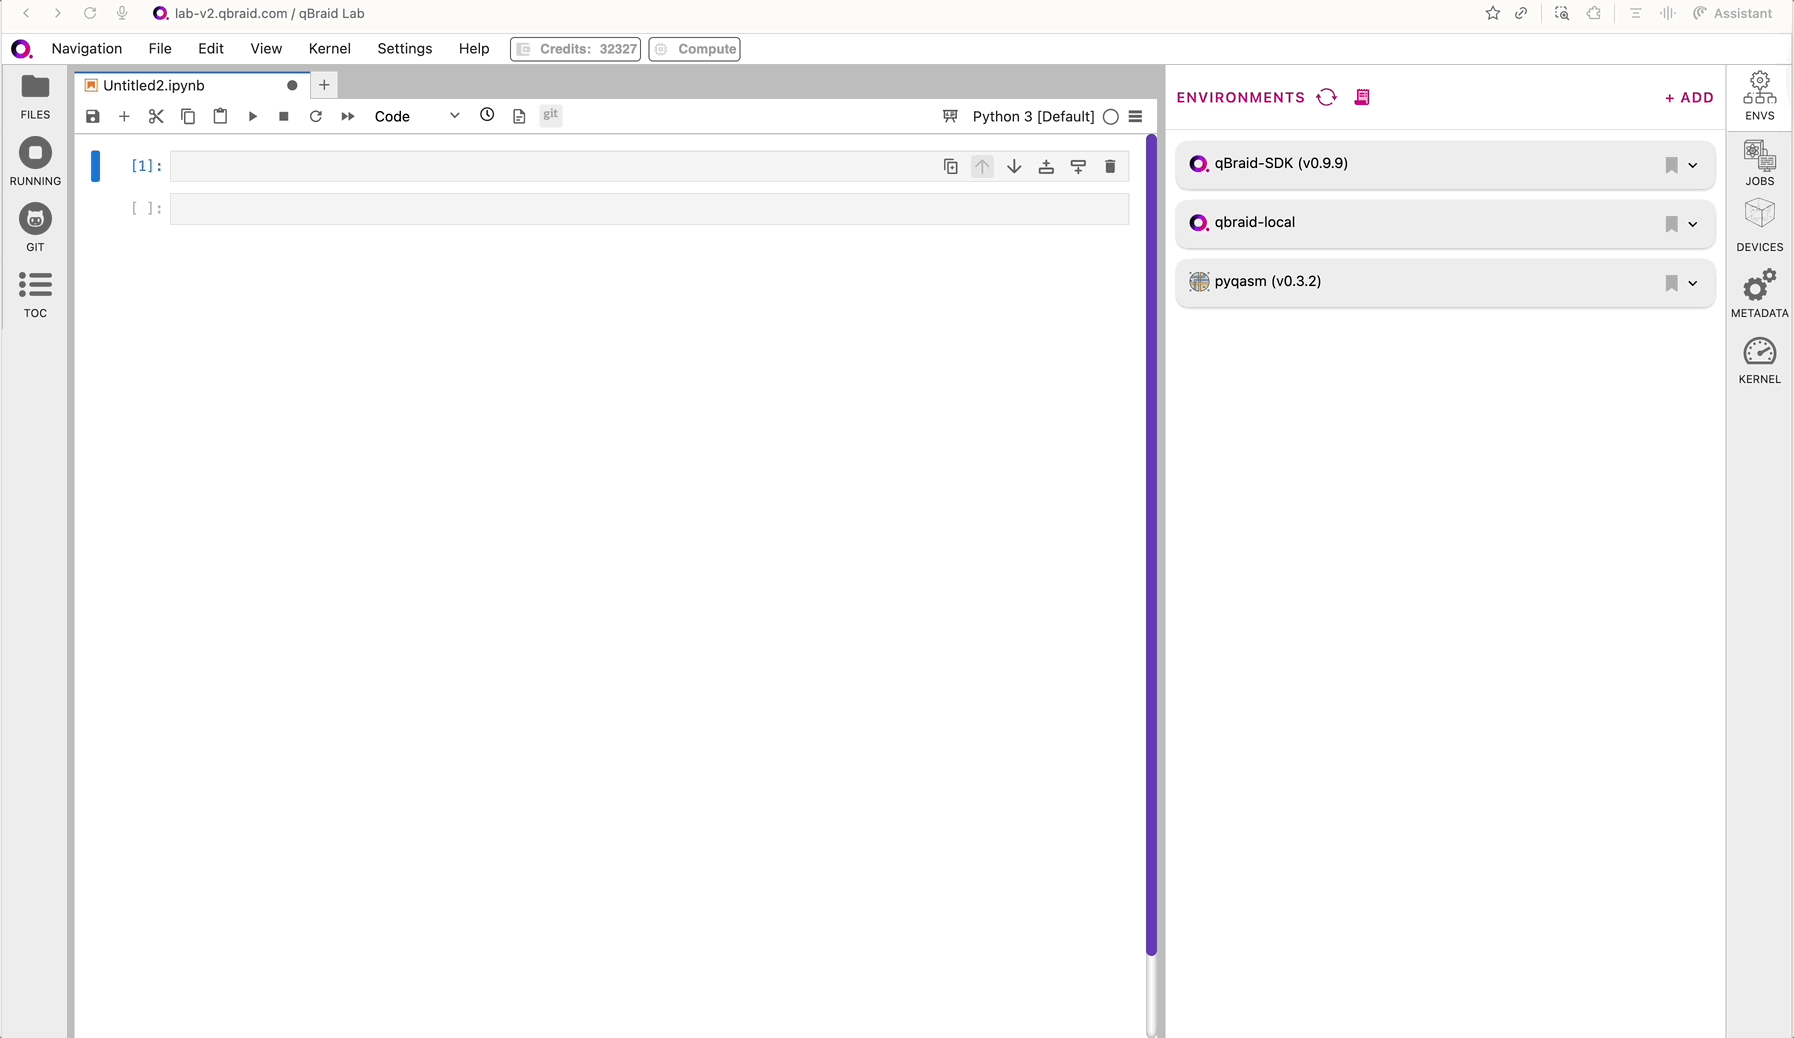Insert a new cell with plus icon
Image resolution: width=1794 pixels, height=1038 pixels.
click(x=124, y=116)
